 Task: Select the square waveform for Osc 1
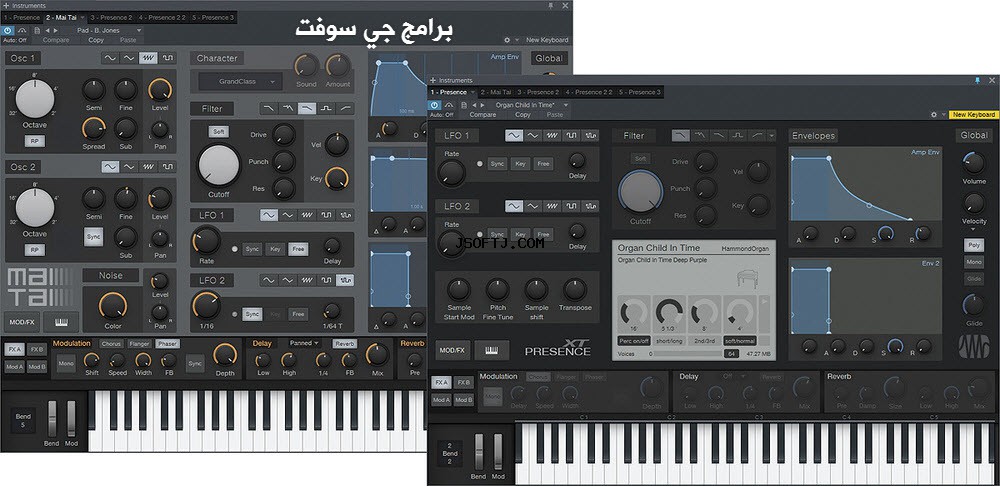pos(168,58)
